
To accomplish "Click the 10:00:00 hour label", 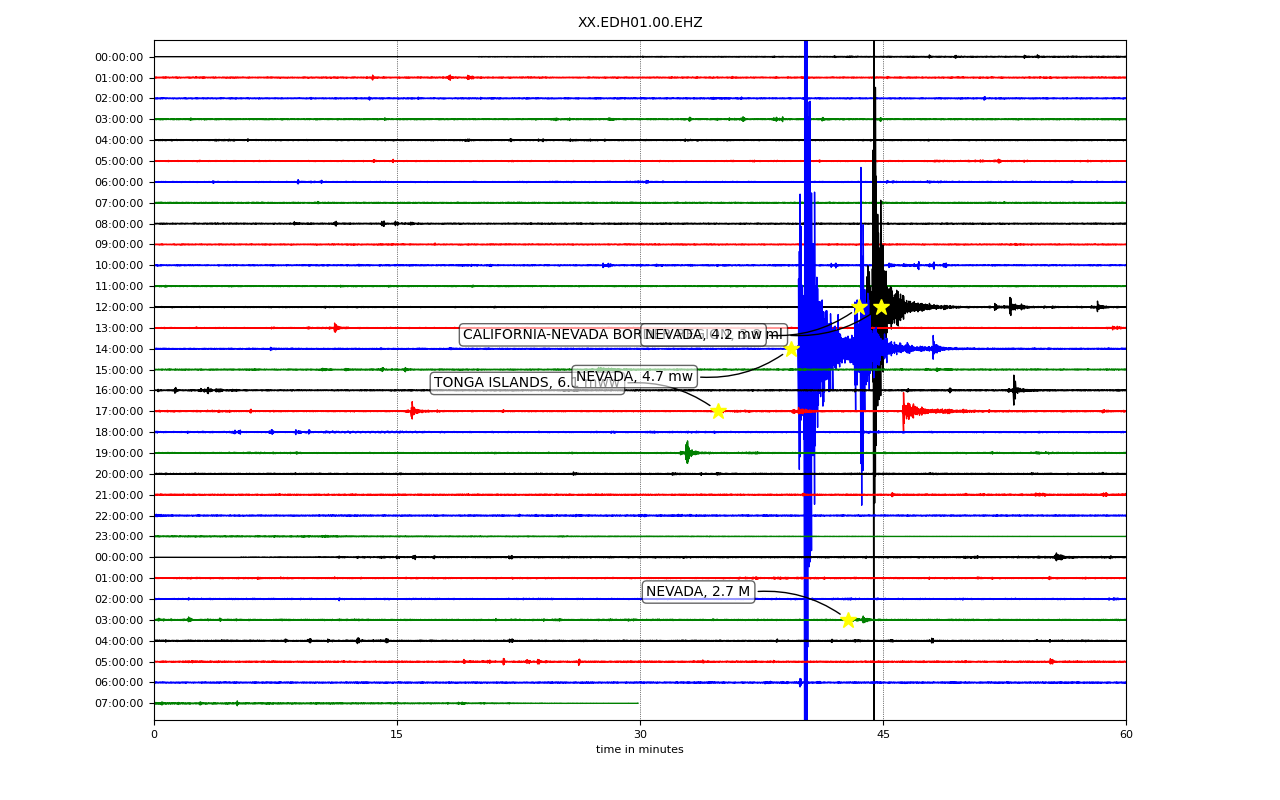I will pyautogui.click(x=118, y=266).
